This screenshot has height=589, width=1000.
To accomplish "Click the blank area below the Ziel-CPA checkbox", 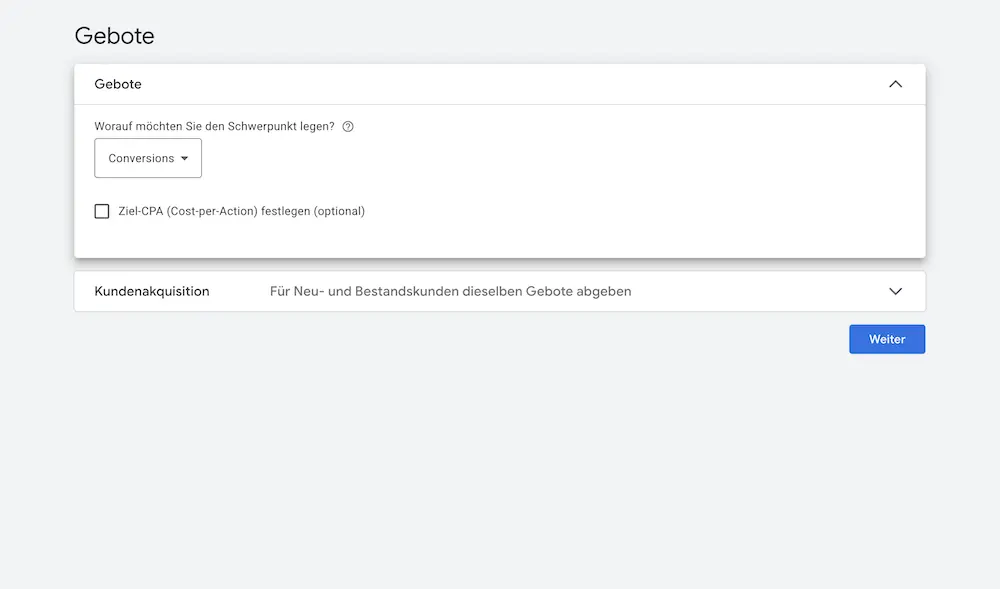I will (x=400, y=240).
